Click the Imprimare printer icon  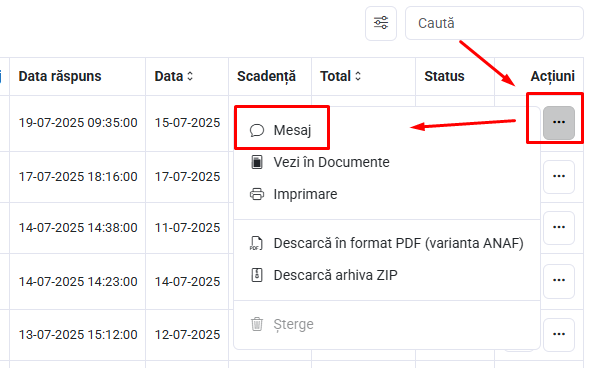point(257,194)
